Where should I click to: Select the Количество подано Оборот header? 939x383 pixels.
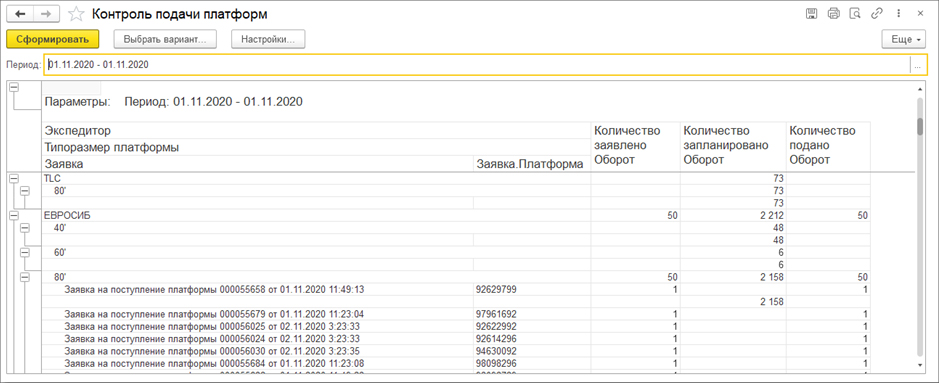tap(828, 147)
